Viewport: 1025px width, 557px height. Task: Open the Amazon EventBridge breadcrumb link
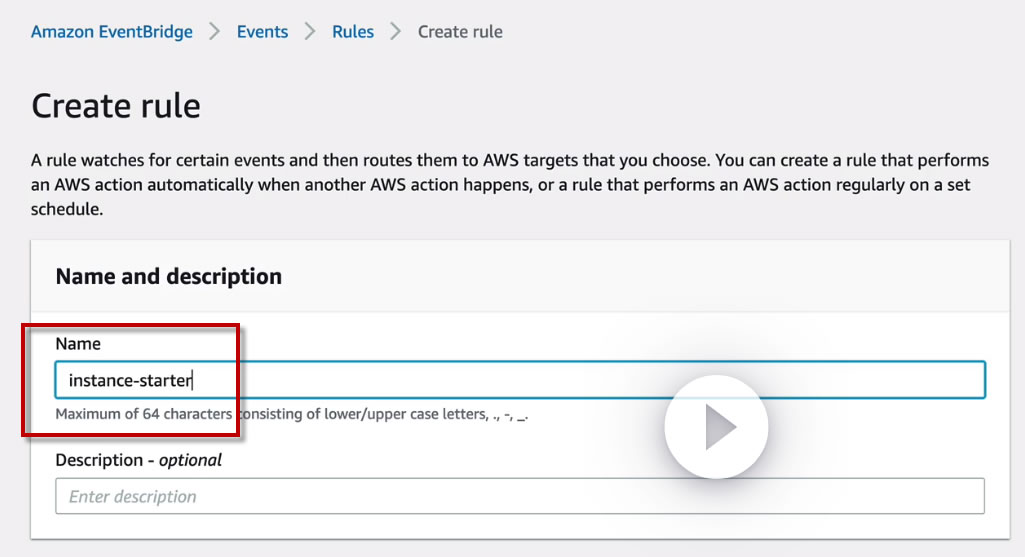tap(111, 32)
